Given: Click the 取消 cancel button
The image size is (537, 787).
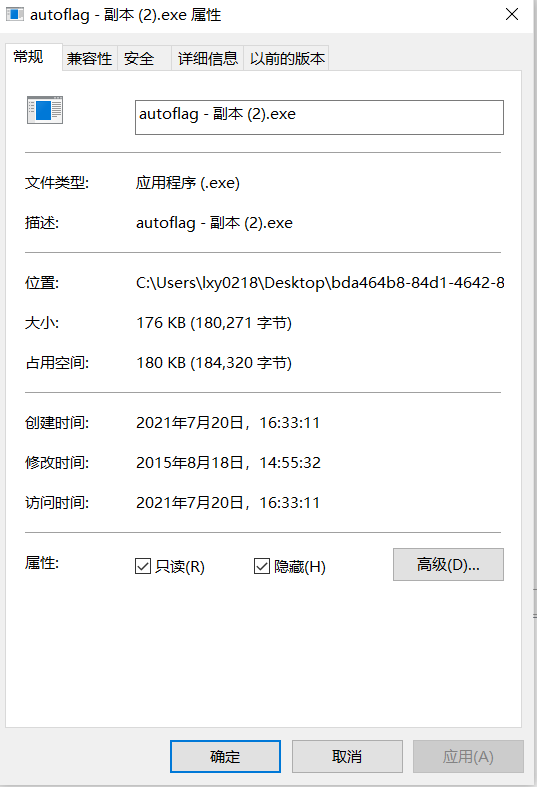Looking at the screenshot, I should tap(347, 756).
